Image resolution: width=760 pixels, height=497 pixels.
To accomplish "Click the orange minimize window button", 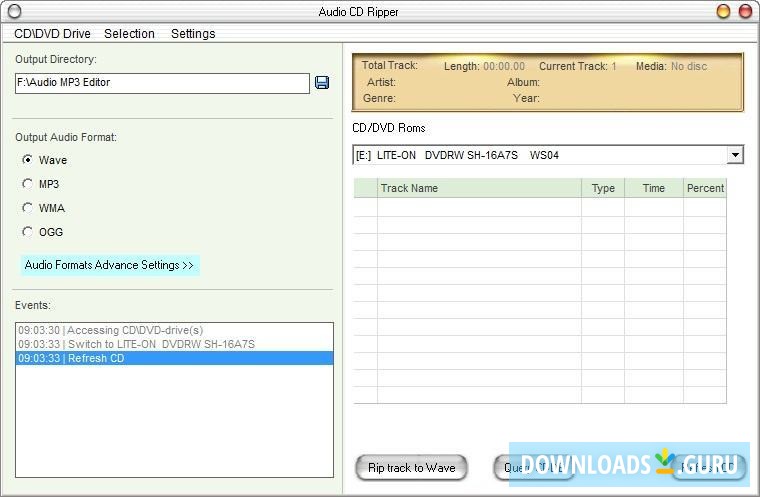I will point(723,12).
